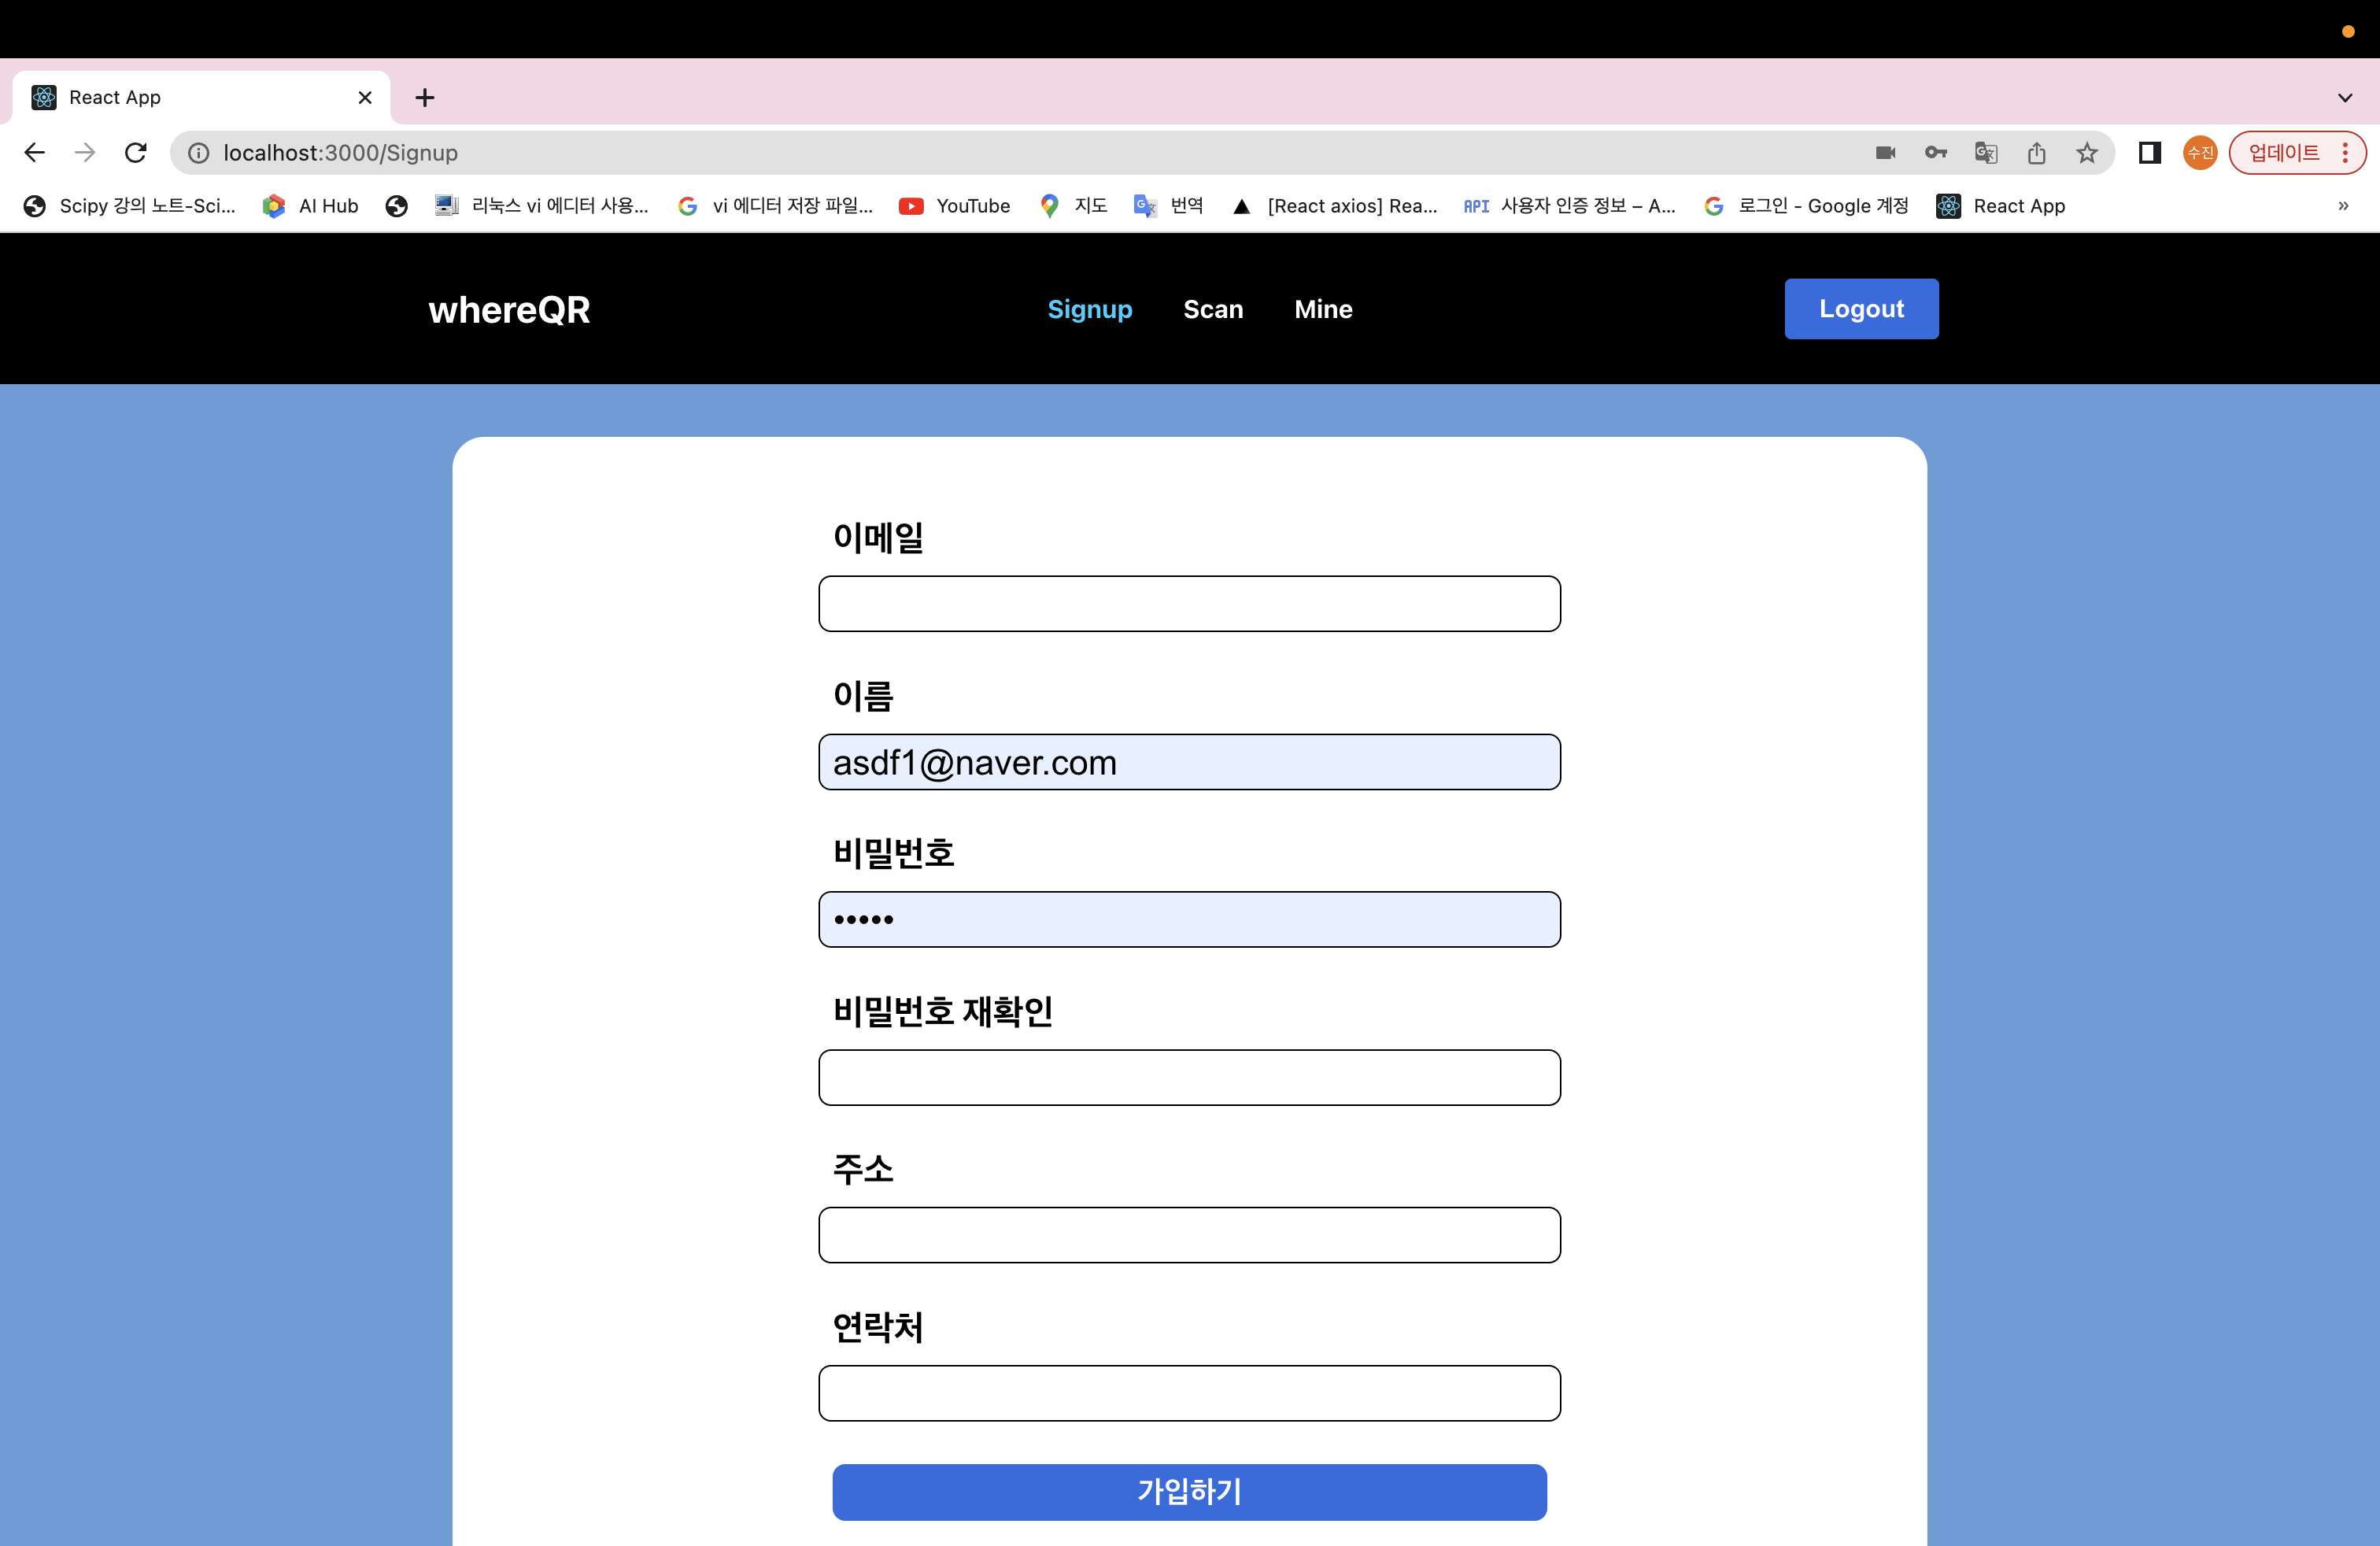Click the browser reload icon
2380x1546 pixels.
(x=136, y=152)
